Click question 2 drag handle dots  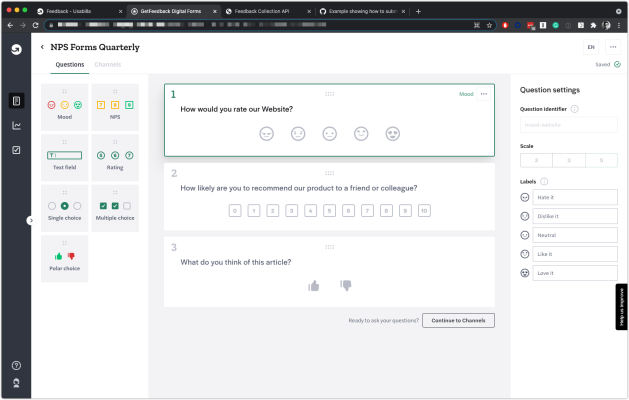[329, 173]
